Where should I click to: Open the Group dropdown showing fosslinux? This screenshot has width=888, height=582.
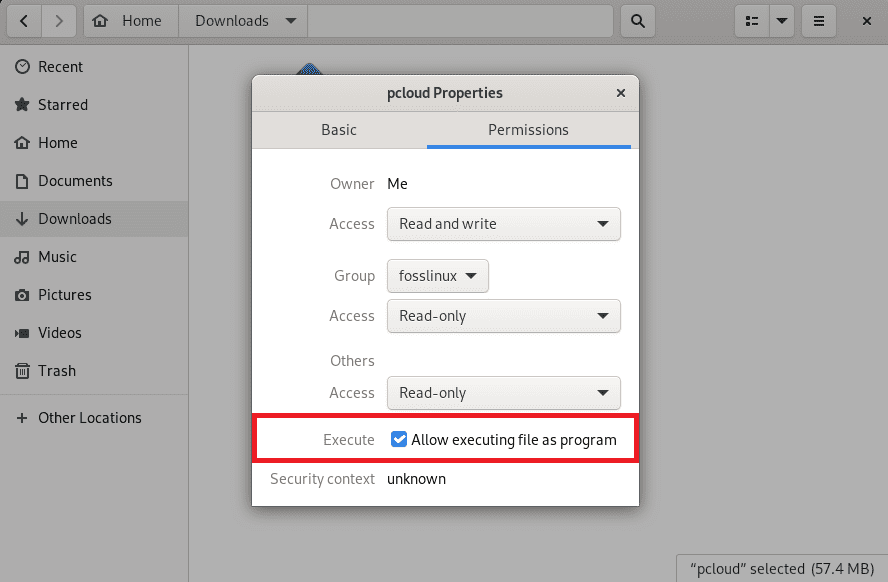click(438, 276)
